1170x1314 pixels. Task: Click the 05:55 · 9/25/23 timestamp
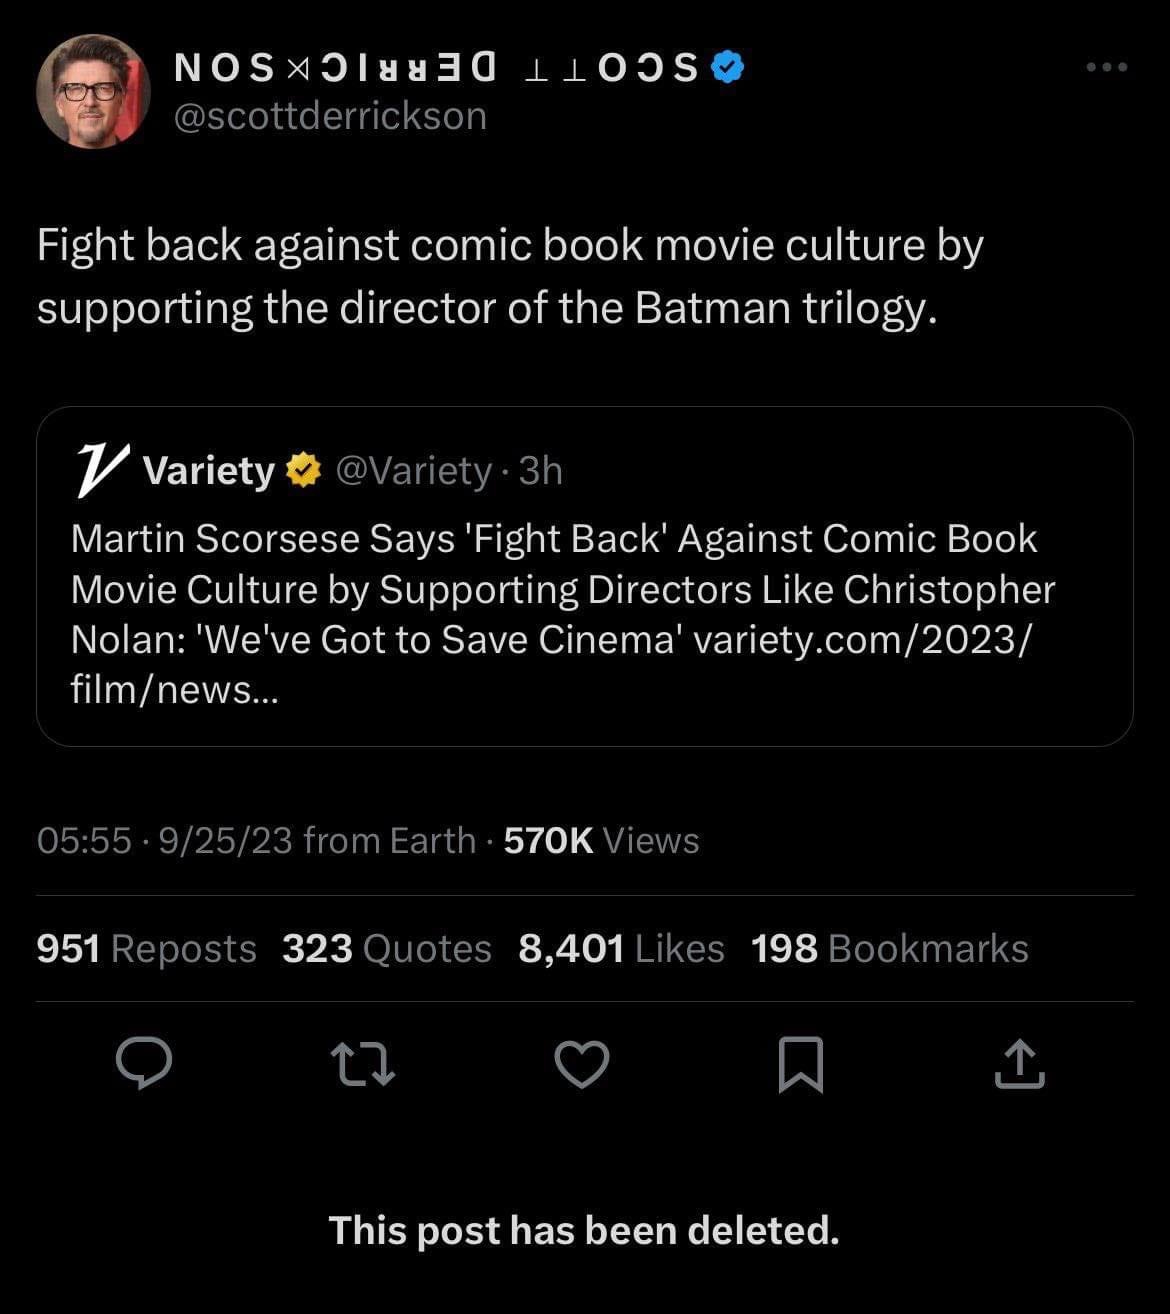click(164, 841)
